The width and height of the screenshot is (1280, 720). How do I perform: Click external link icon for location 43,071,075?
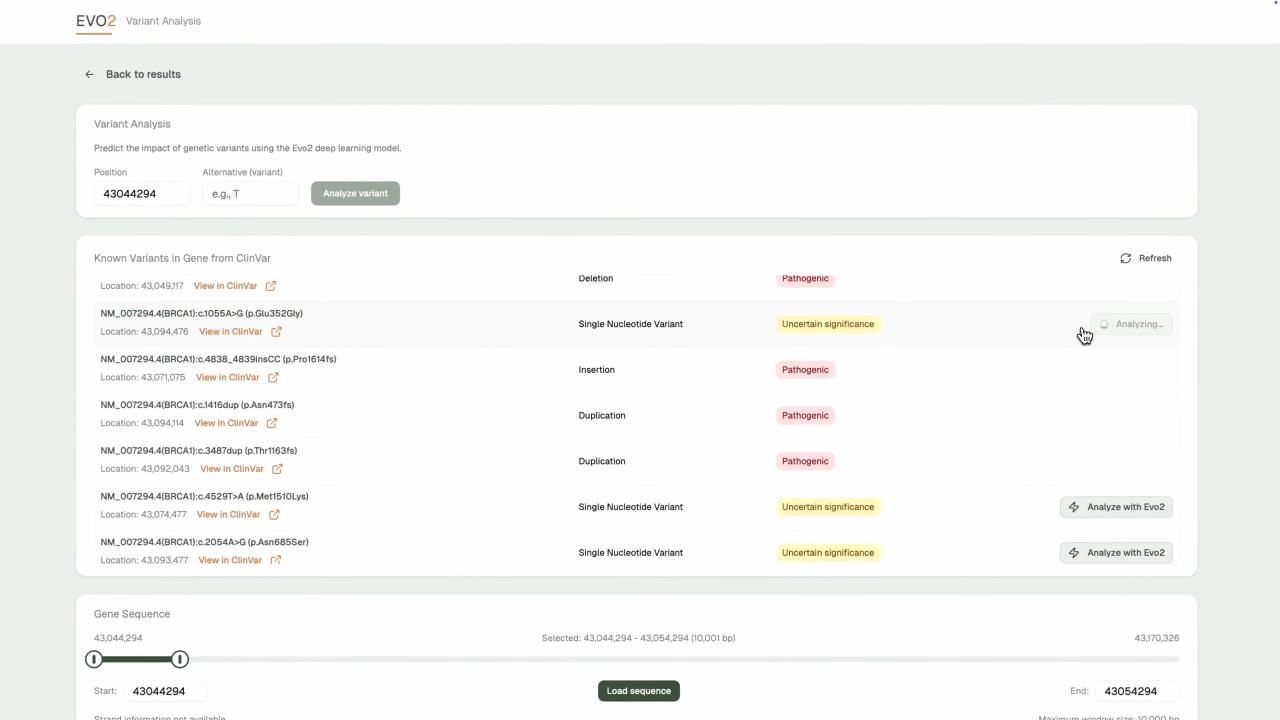point(273,378)
